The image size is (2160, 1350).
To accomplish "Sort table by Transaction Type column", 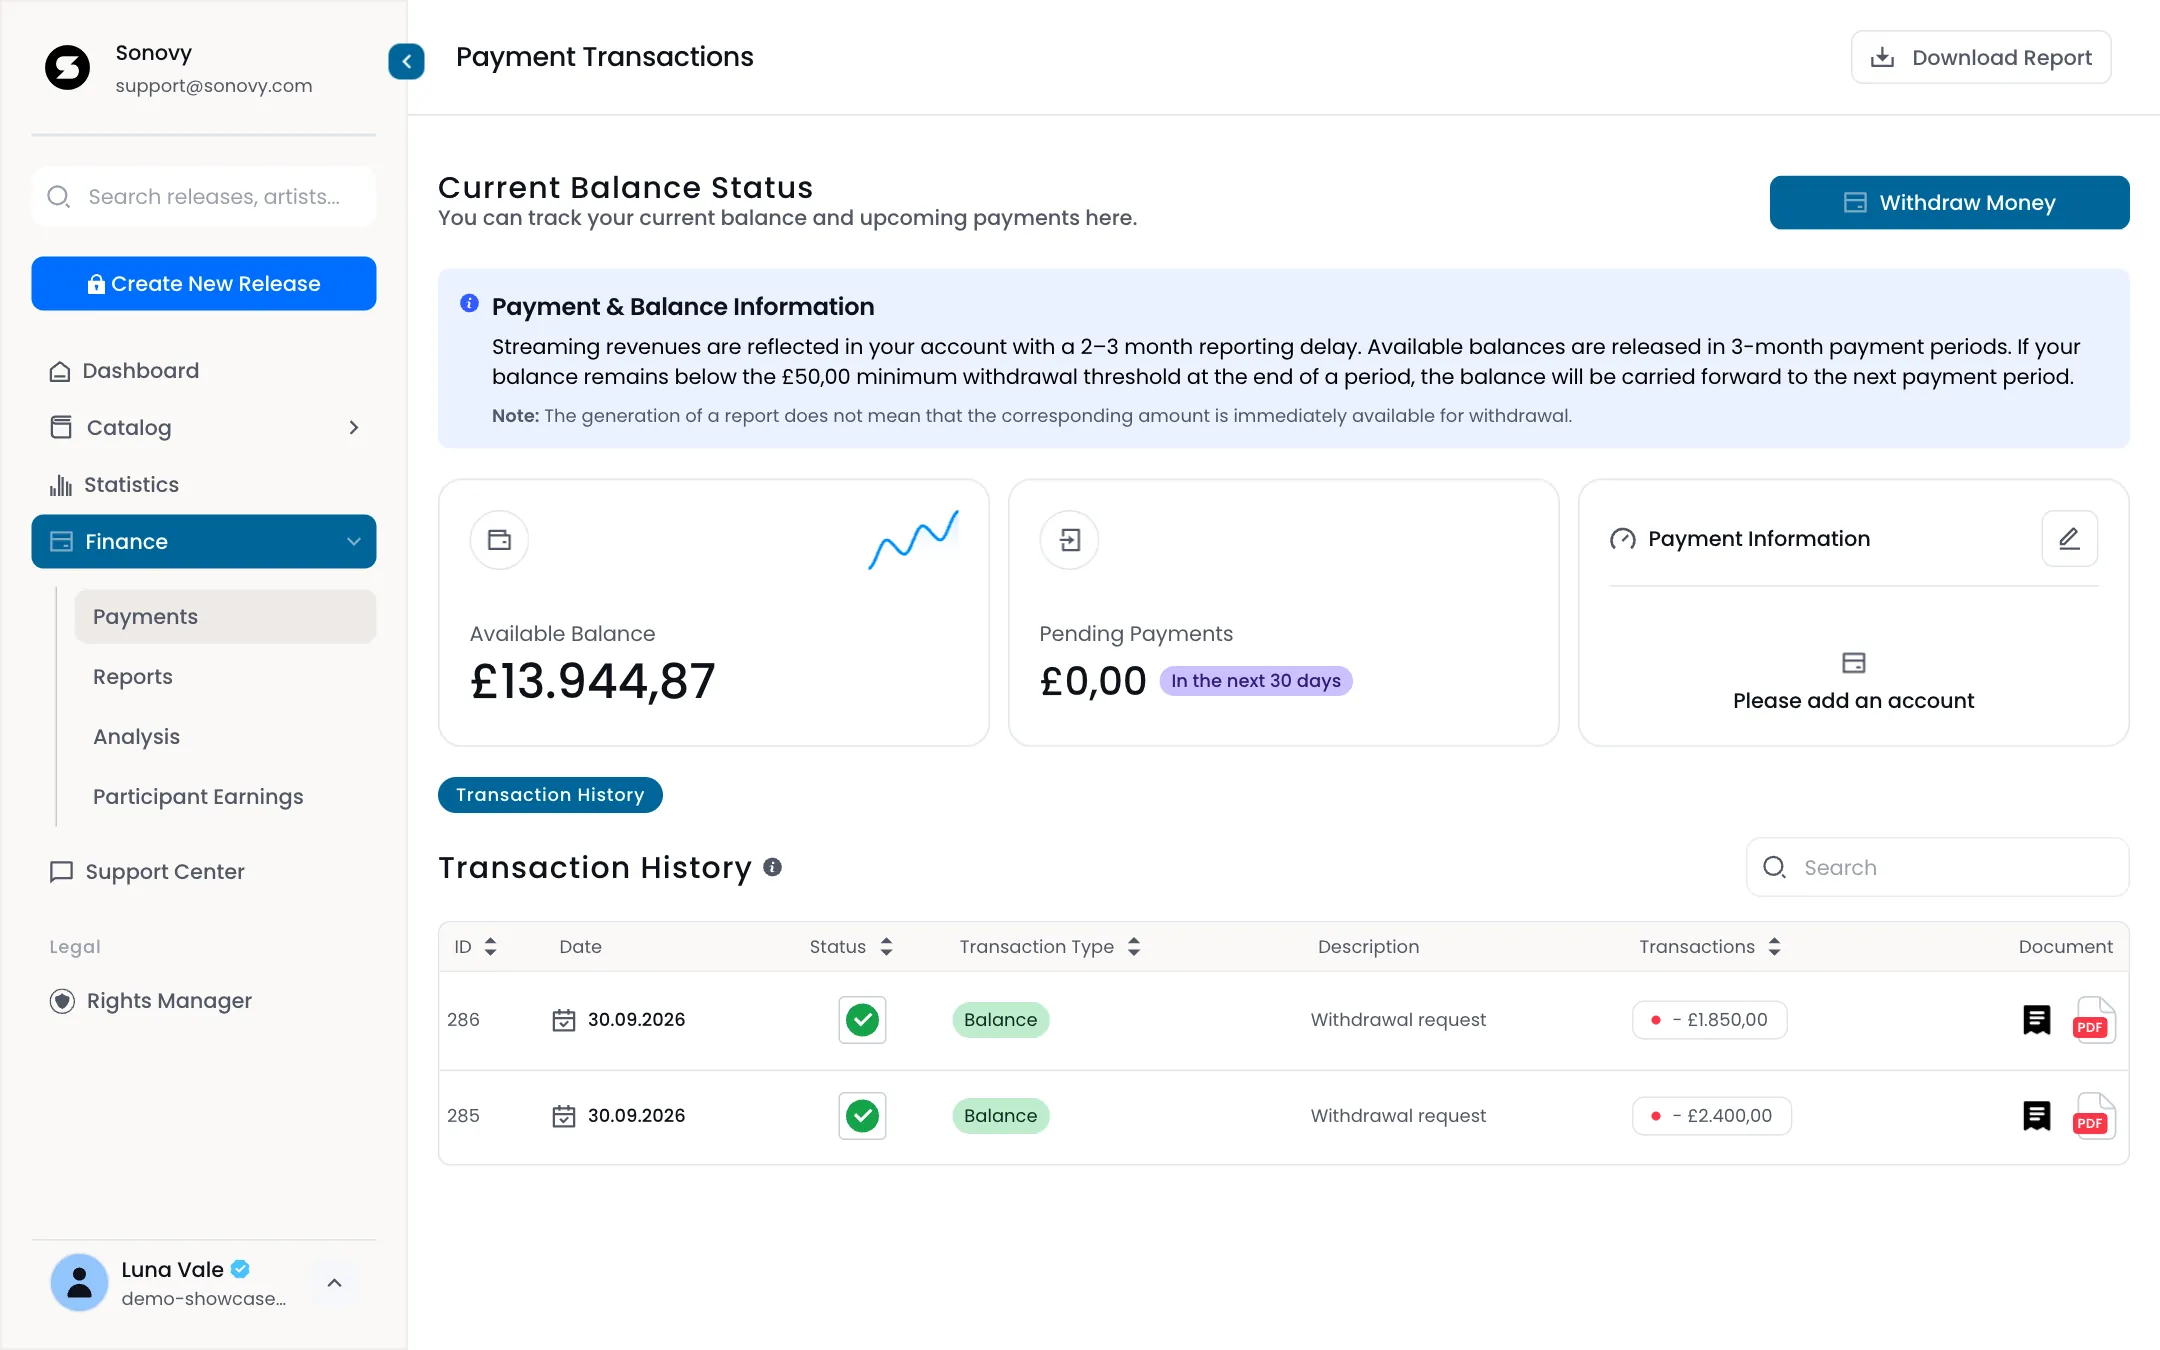I will [x=1134, y=947].
